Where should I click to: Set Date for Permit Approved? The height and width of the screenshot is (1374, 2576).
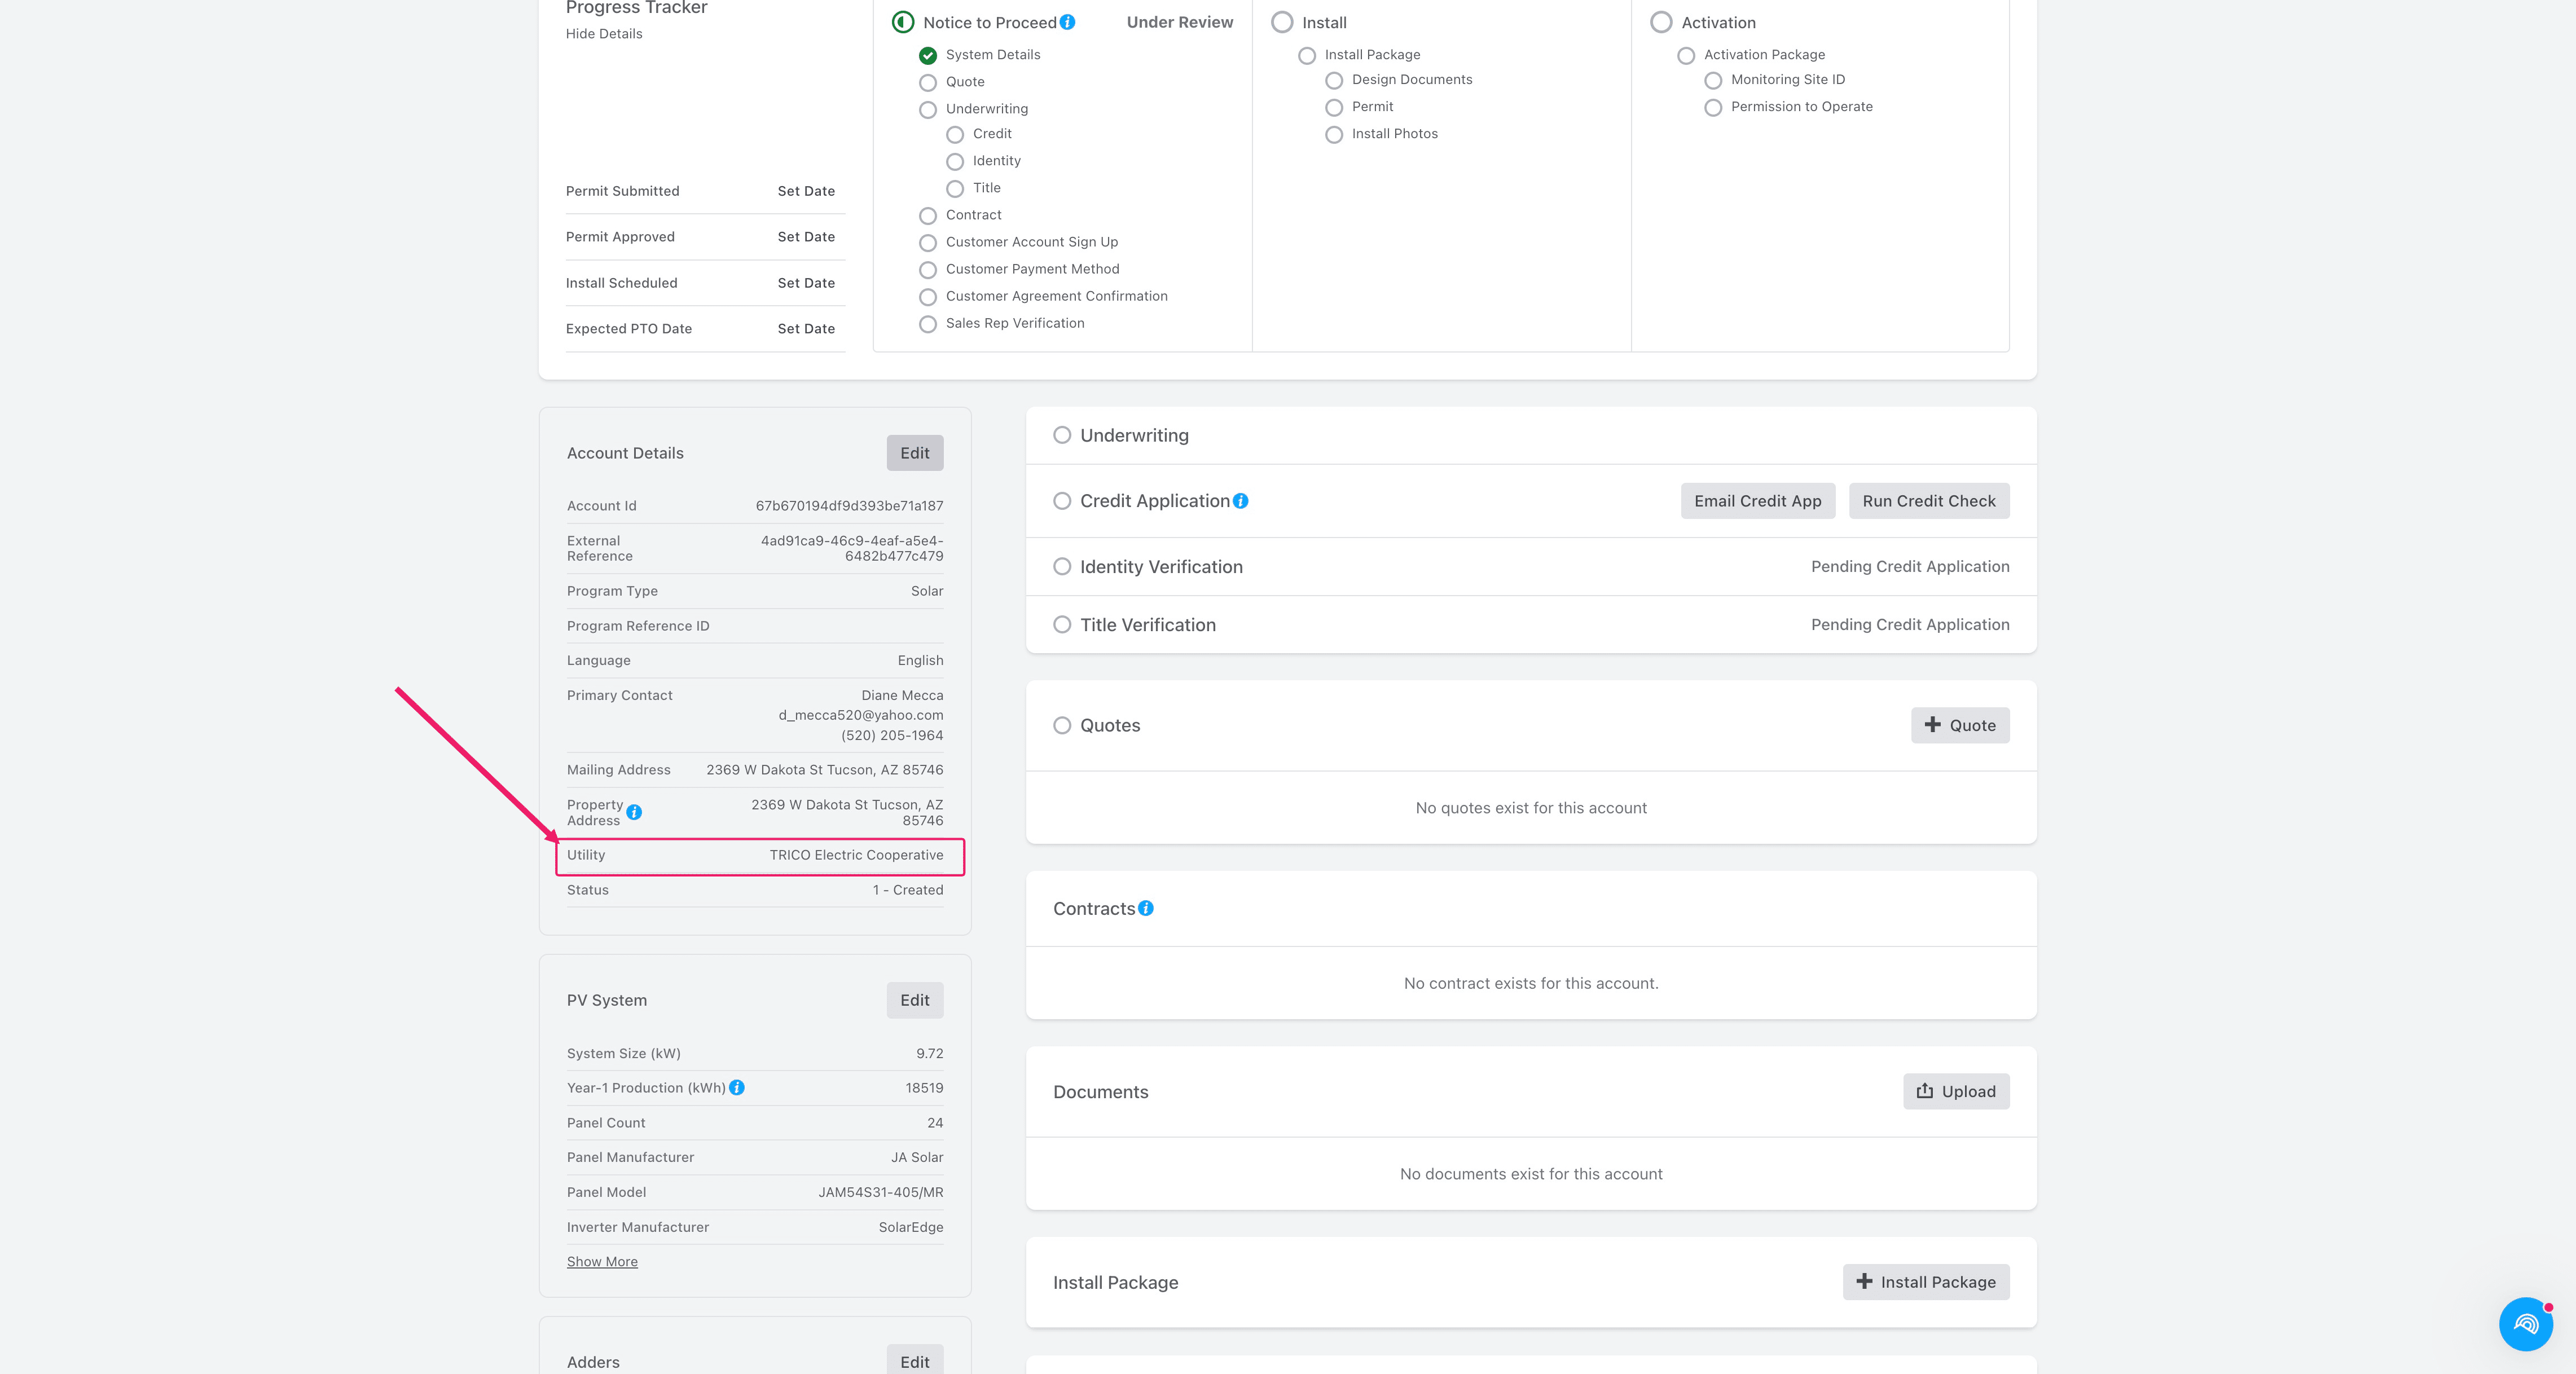[806, 237]
